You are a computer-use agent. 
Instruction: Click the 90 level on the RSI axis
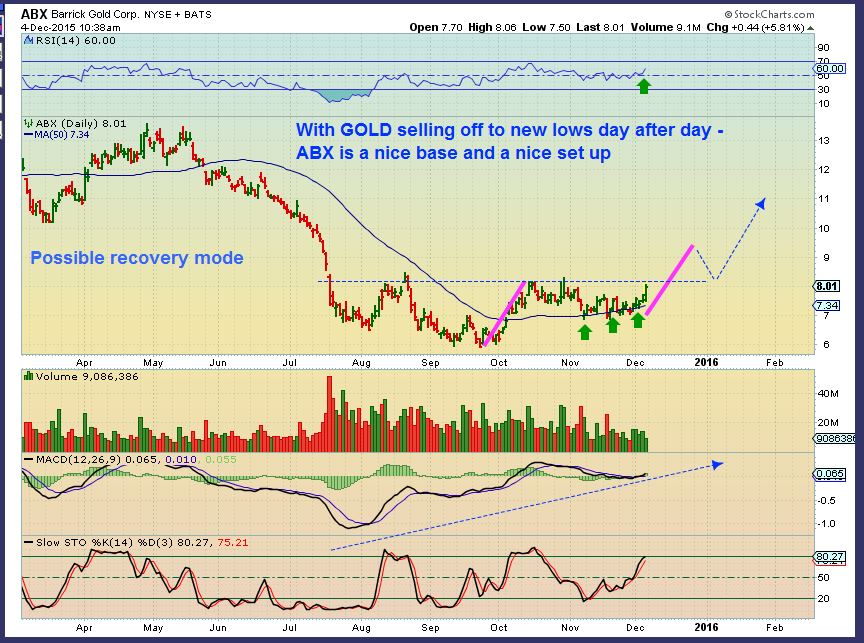tap(823, 48)
